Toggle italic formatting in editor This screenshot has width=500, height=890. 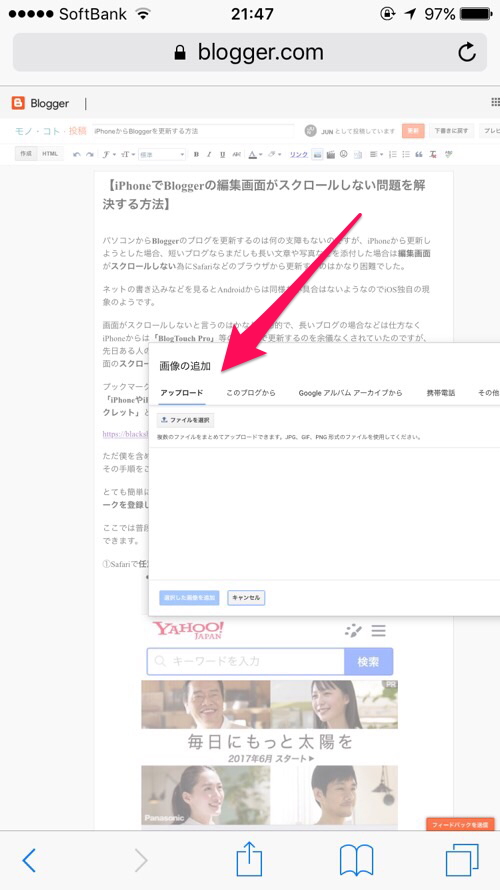209,154
